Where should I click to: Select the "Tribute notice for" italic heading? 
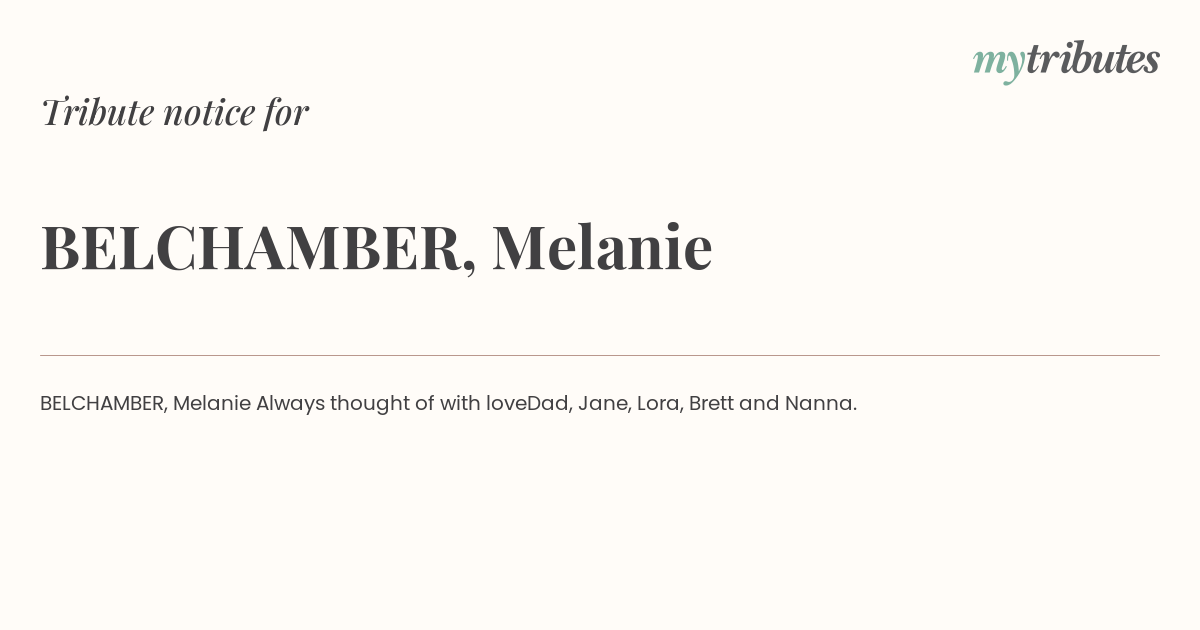pos(175,112)
